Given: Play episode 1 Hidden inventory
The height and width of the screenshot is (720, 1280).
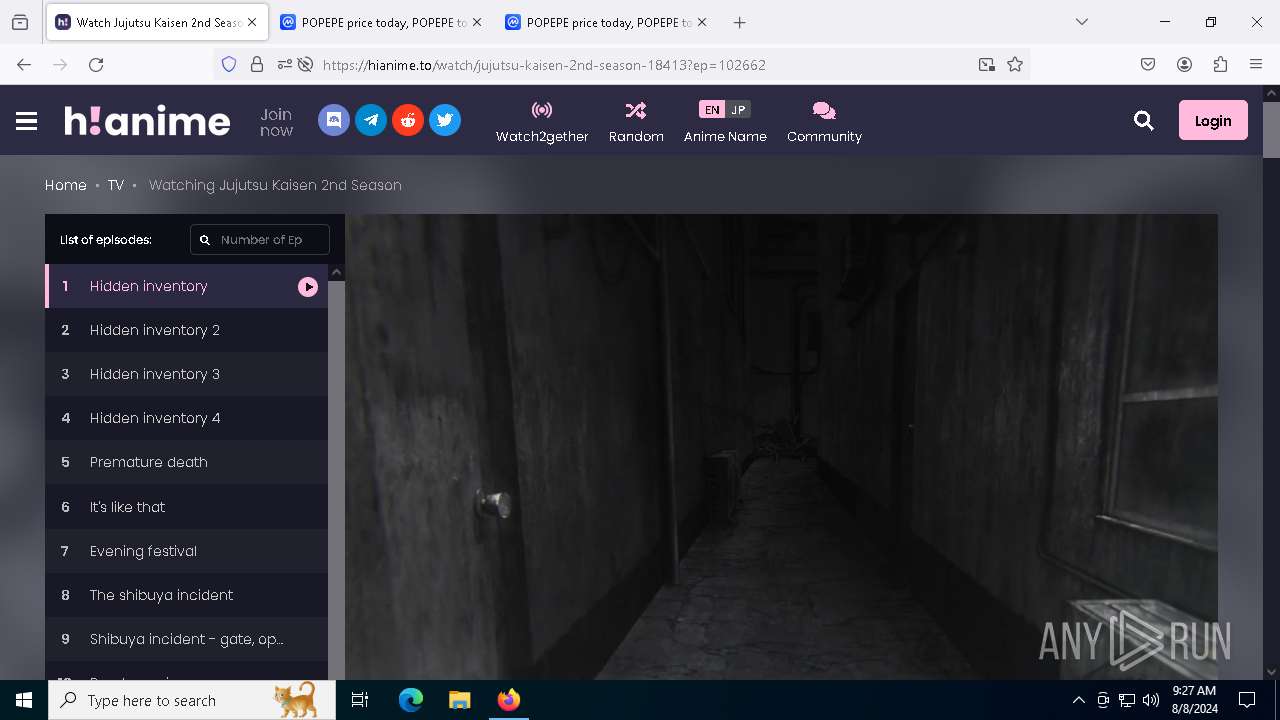Looking at the screenshot, I should (187, 286).
